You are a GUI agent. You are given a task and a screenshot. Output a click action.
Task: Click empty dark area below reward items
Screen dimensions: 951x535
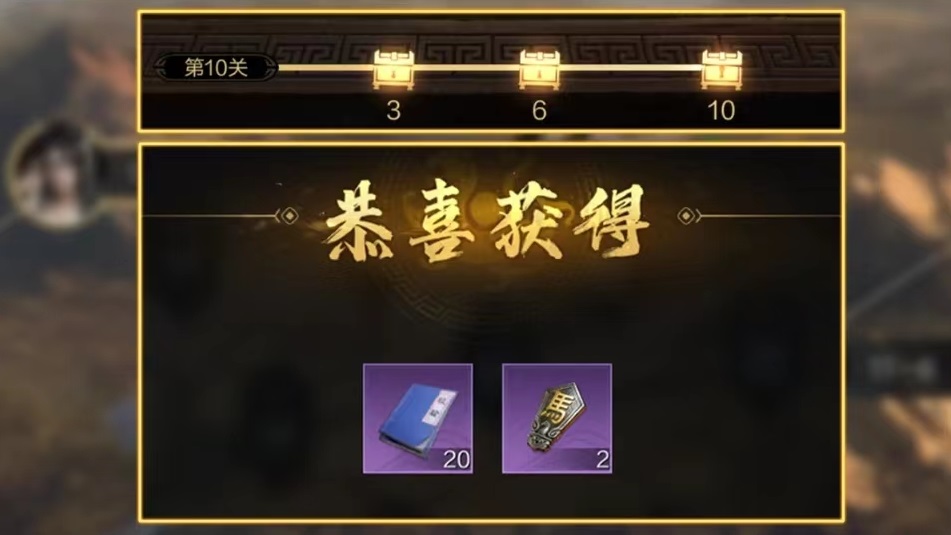pyautogui.click(x=490, y=496)
